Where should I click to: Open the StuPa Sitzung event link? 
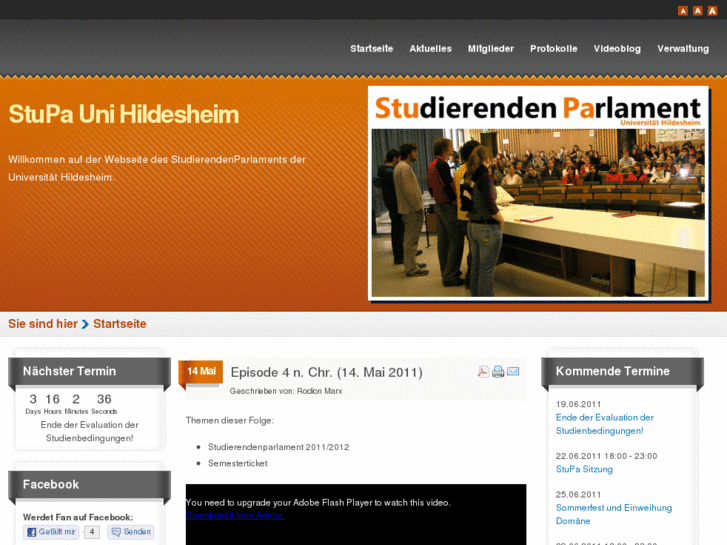[x=584, y=469]
